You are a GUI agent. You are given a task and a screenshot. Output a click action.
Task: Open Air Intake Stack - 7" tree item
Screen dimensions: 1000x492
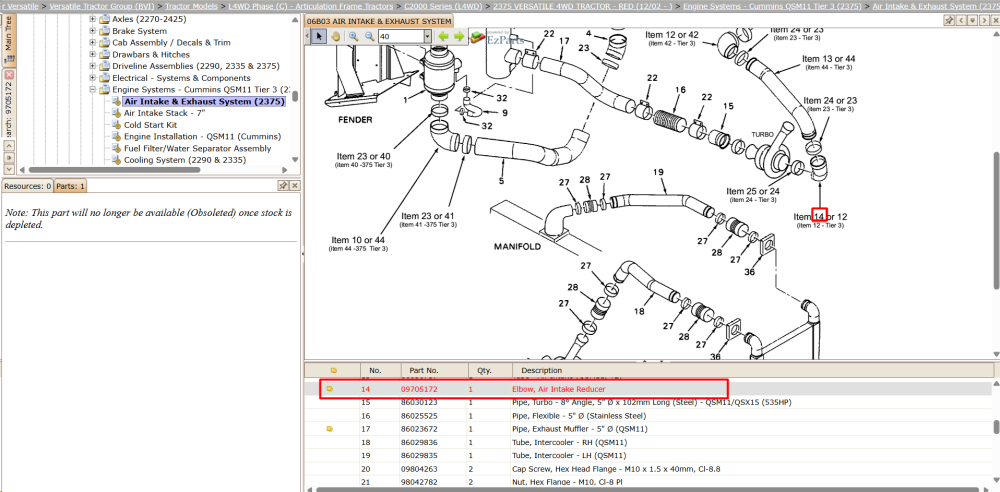[165, 113]
